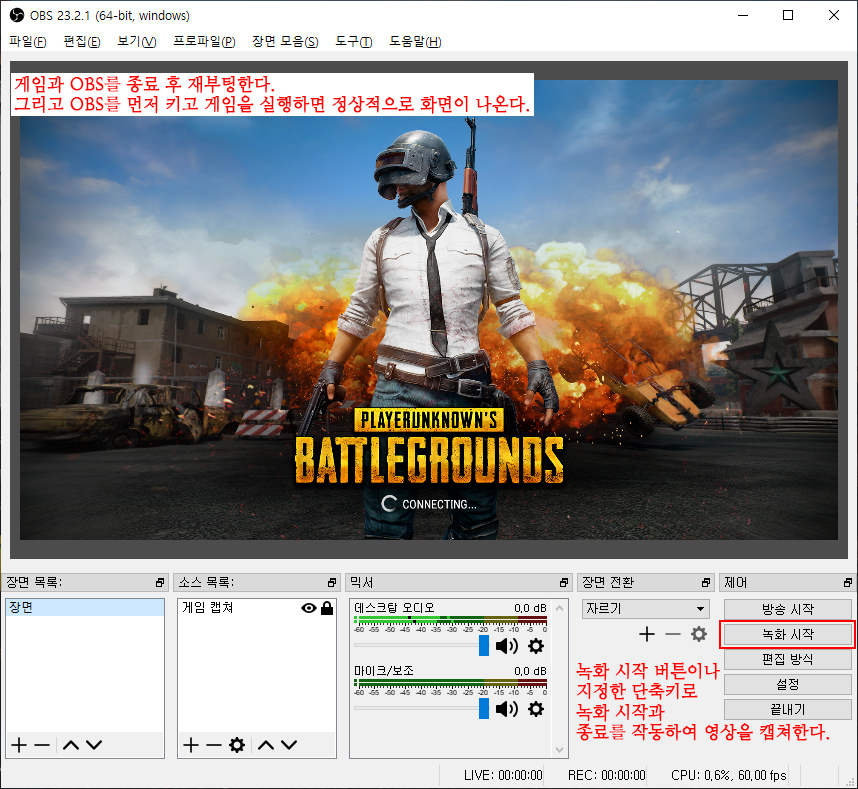Toggle the lock on 게임 캡쳐 source

click(x=327, y=608)
